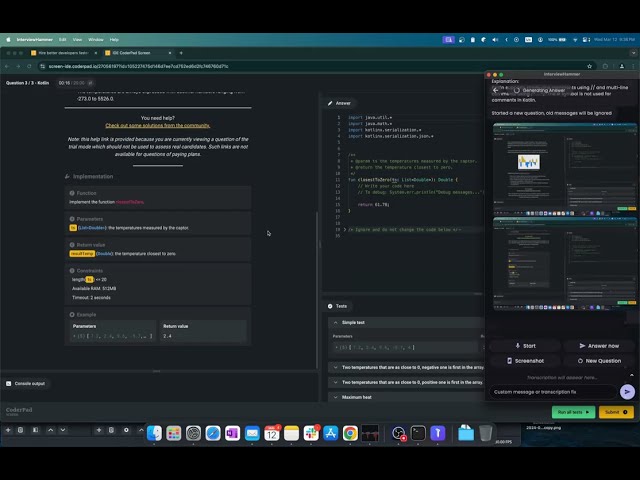The image size is (640, 480).
Task: Click Start transcription in InterviewHammer panel
Action: [525, 346]
